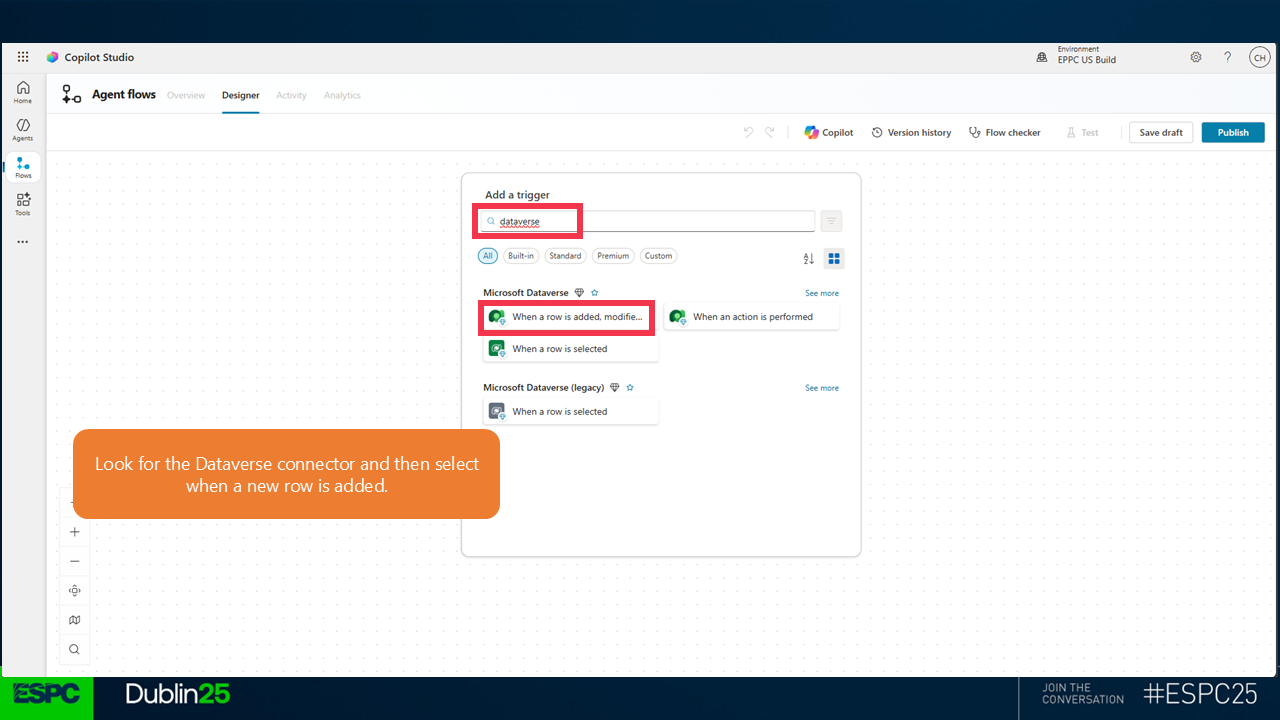Open the app launcher waffle icon

point(23,57)
